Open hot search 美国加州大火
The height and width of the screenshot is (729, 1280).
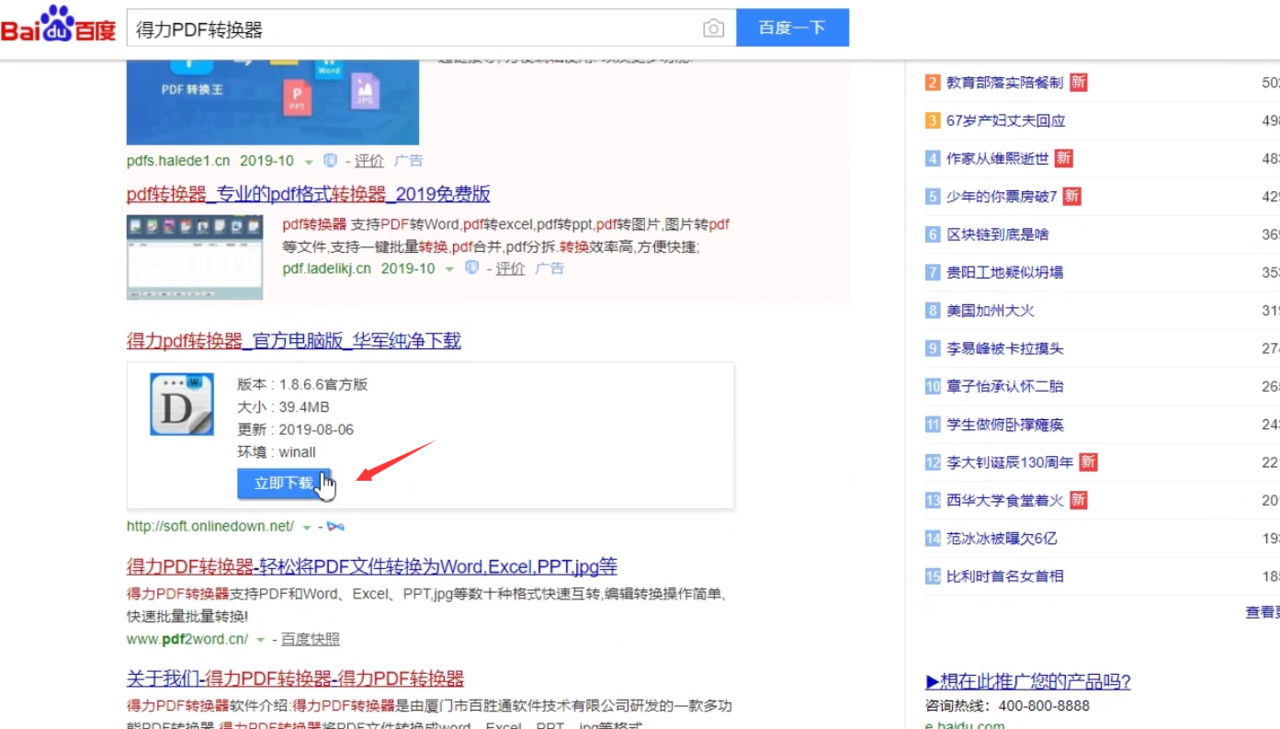(991, 311)
